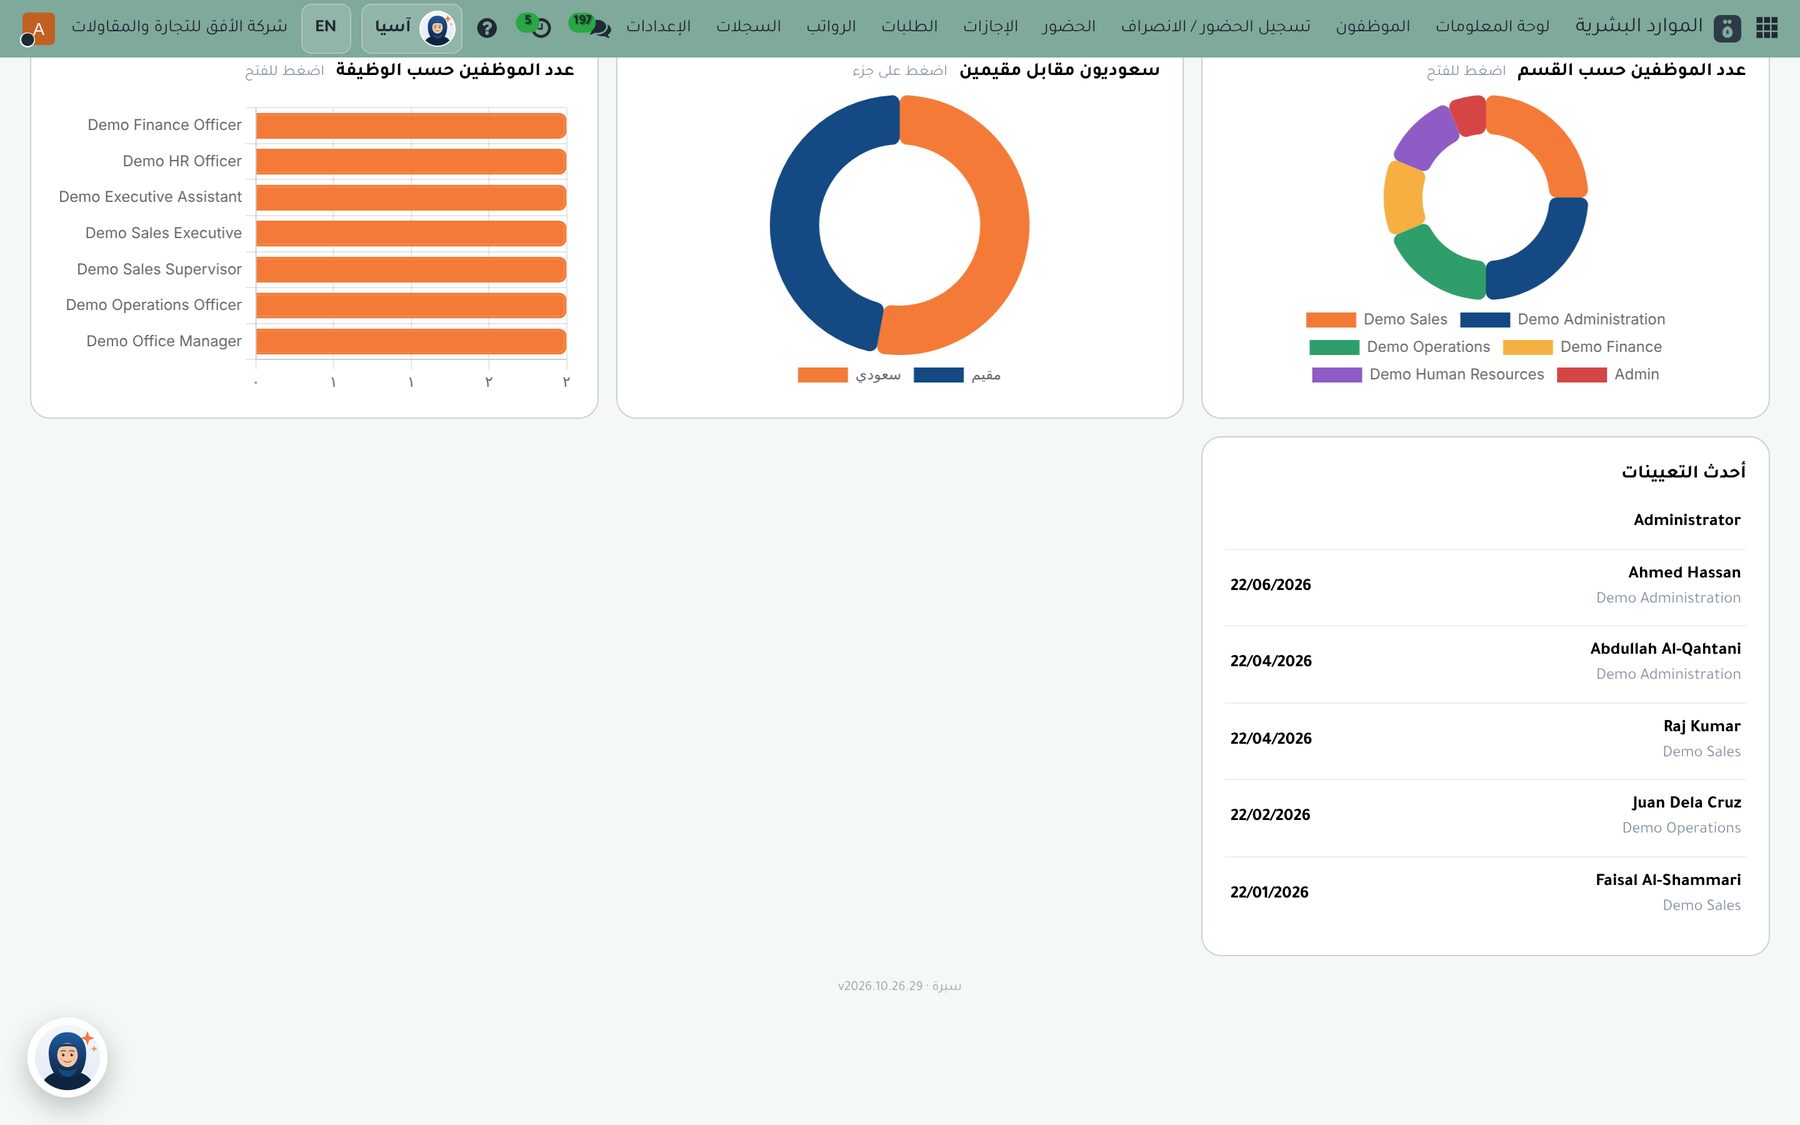The image size is (1800, 1125).
Task: Toggle the سعودي legend swatch
Action: (822, 375)
